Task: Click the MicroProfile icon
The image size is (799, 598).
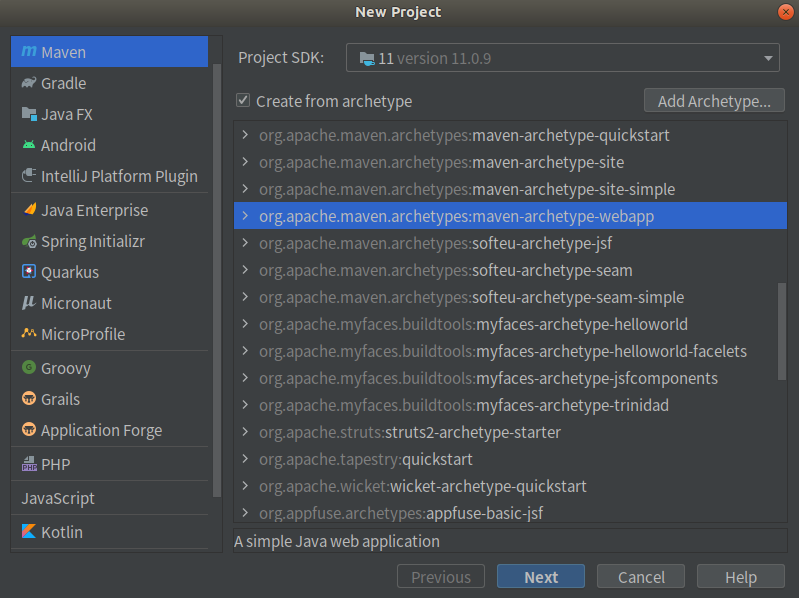Action: tap(29, 333)
